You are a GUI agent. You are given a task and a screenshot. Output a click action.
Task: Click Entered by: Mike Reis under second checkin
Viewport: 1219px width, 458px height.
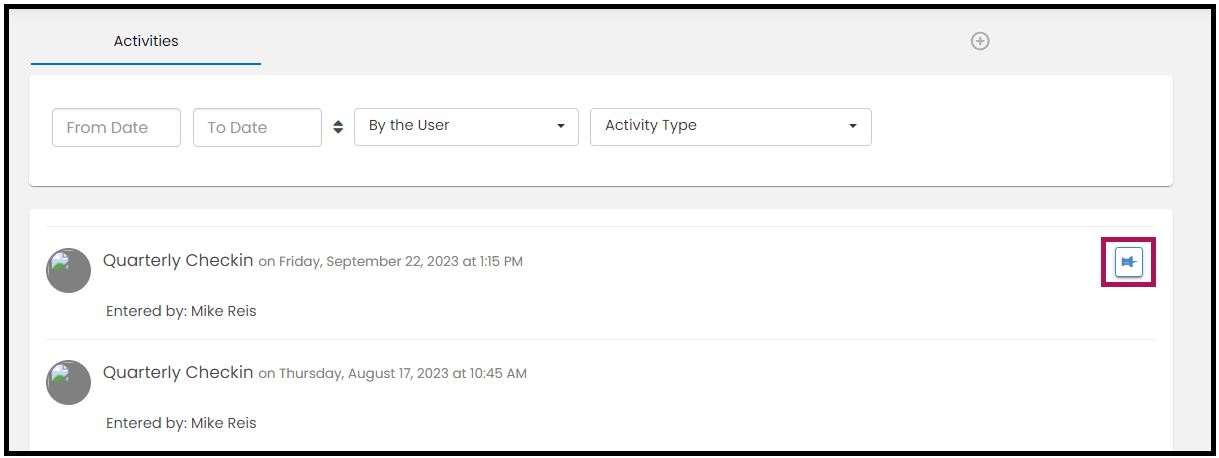181,423
